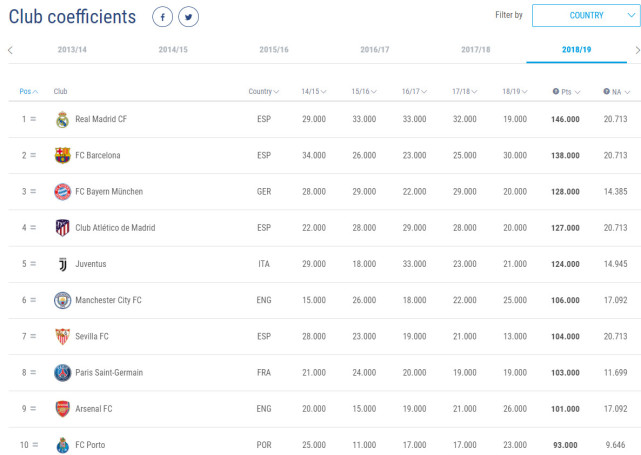Open the FC Barcelona club link
The image size is (641, 455).
(98, 155)
